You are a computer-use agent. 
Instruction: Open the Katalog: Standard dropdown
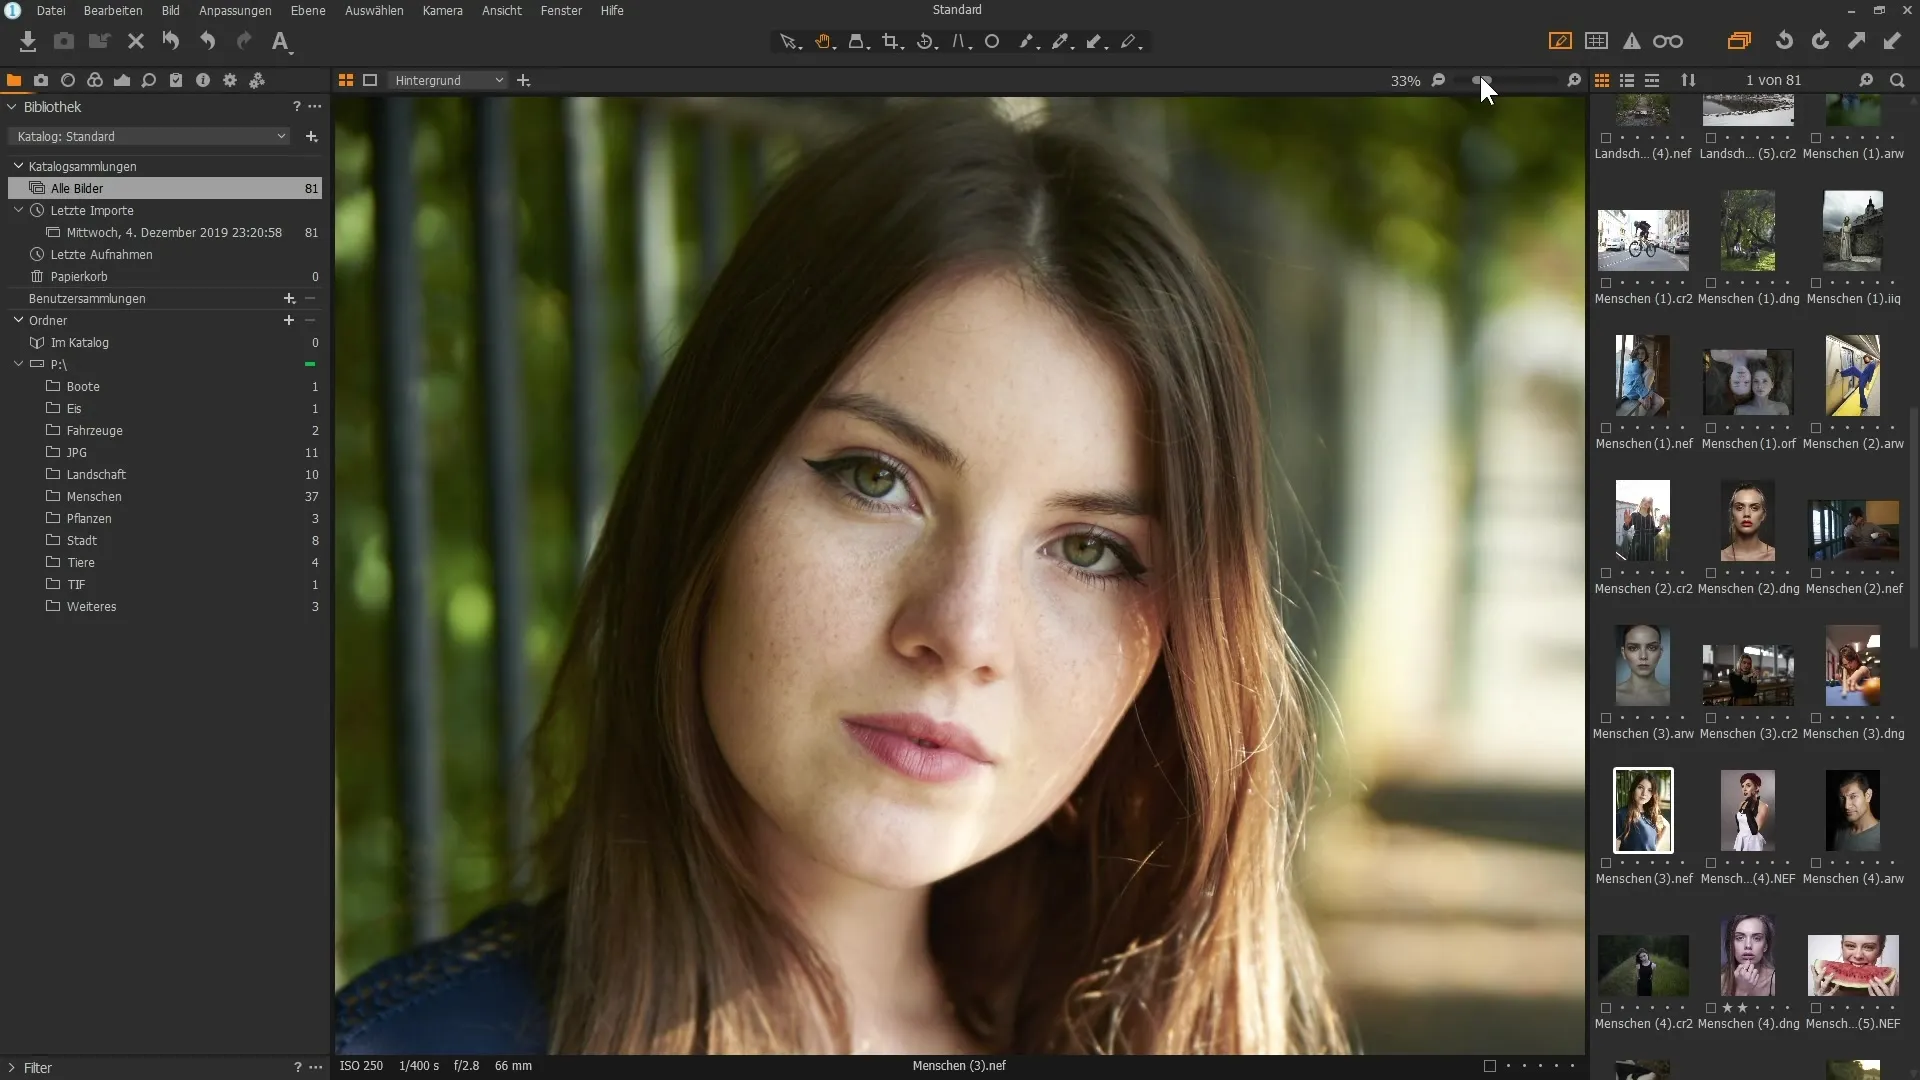[x=149, y=136]
